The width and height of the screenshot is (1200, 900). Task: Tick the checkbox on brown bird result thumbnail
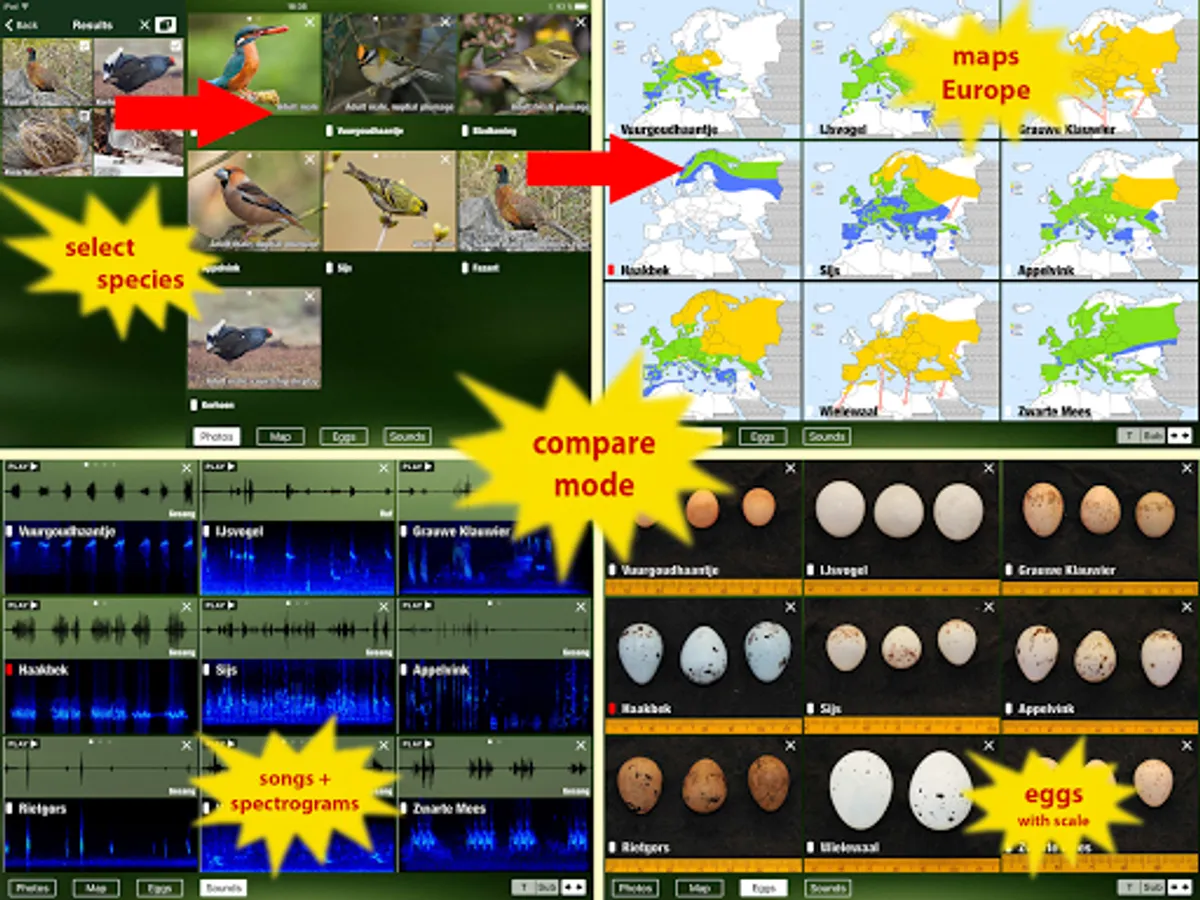(86, 115)
